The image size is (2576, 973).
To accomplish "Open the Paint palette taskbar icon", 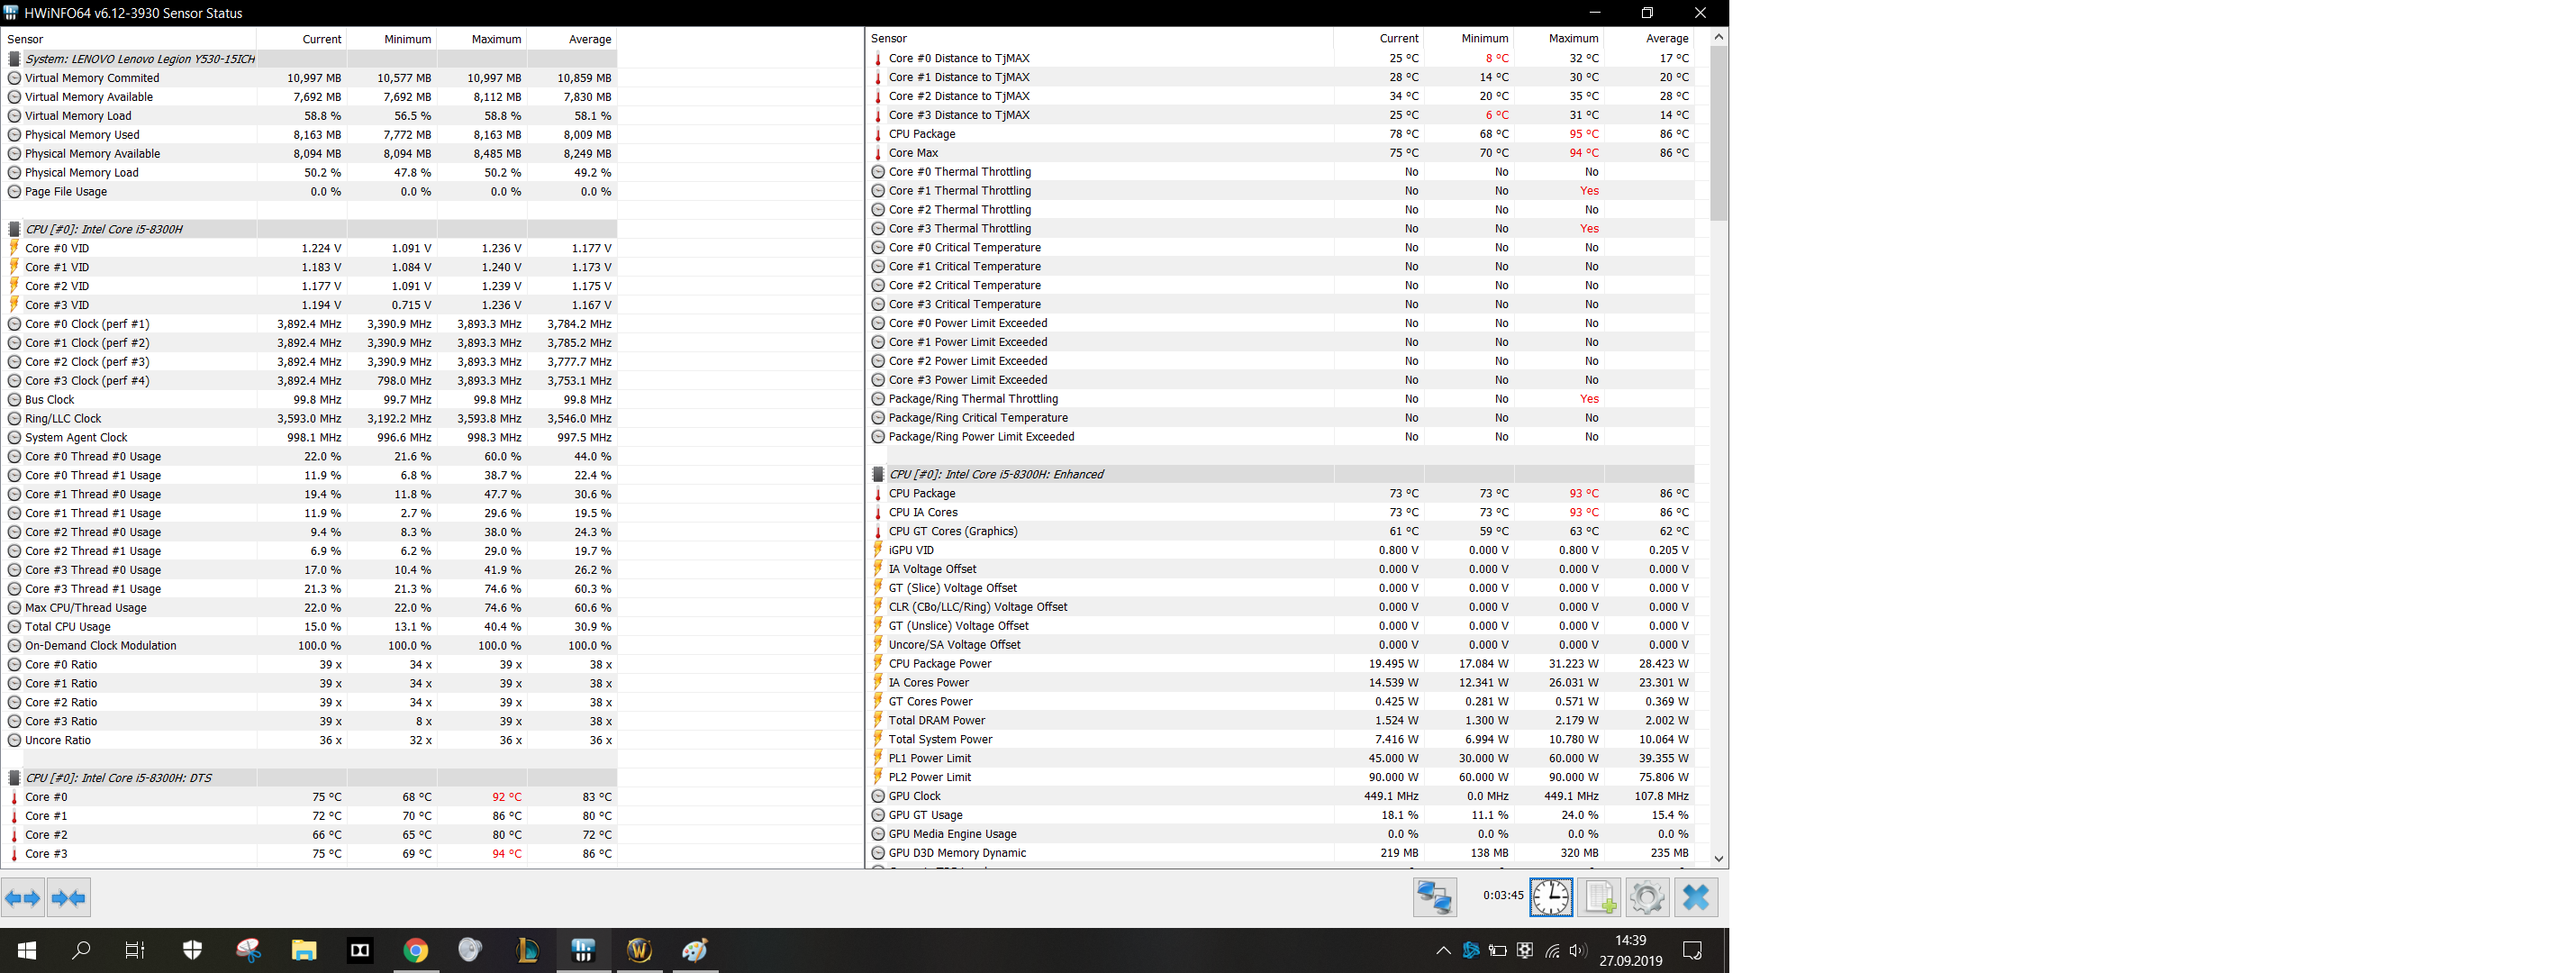I will [695, 950].
